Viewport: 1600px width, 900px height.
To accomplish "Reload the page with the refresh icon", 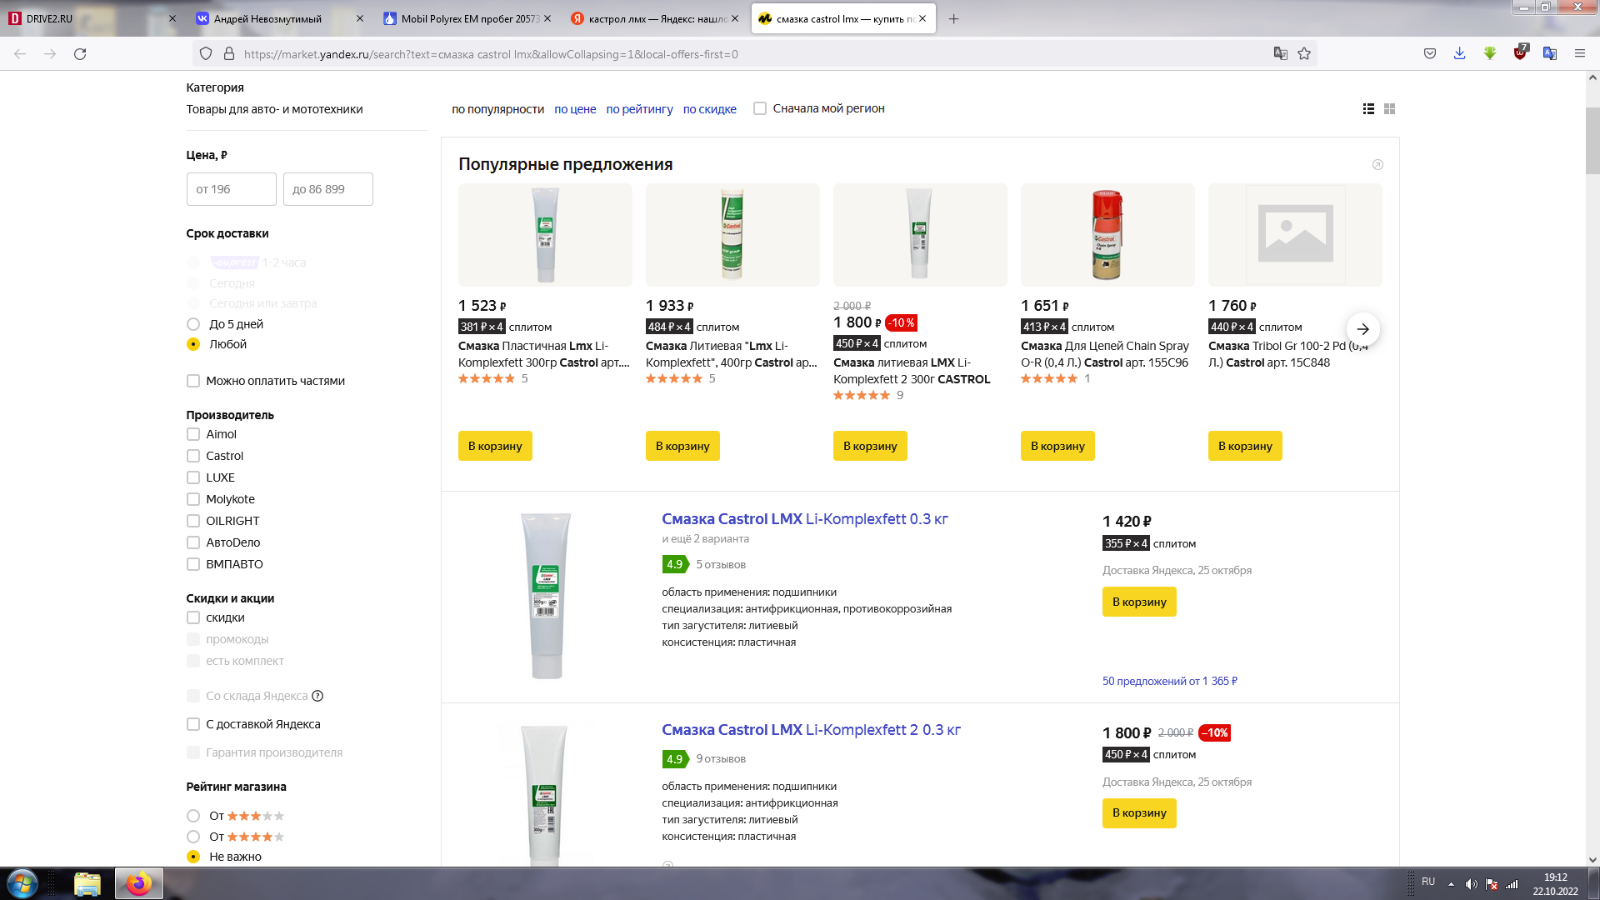I will point(80,54).
